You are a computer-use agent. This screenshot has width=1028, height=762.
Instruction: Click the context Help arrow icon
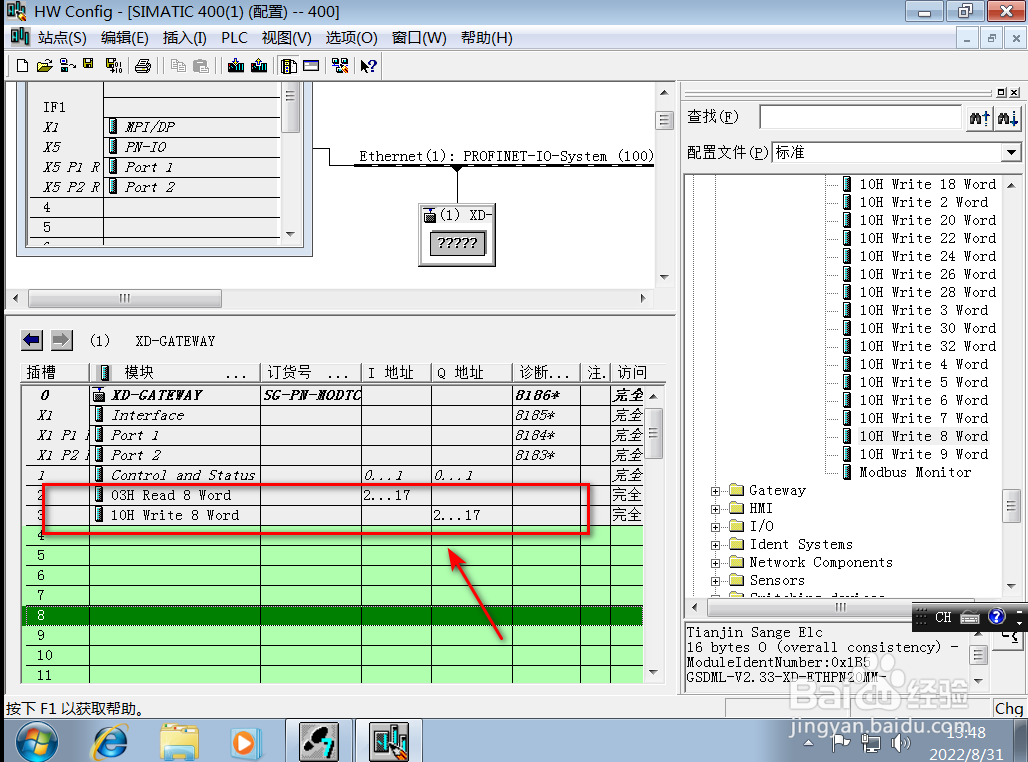point(368,66)
